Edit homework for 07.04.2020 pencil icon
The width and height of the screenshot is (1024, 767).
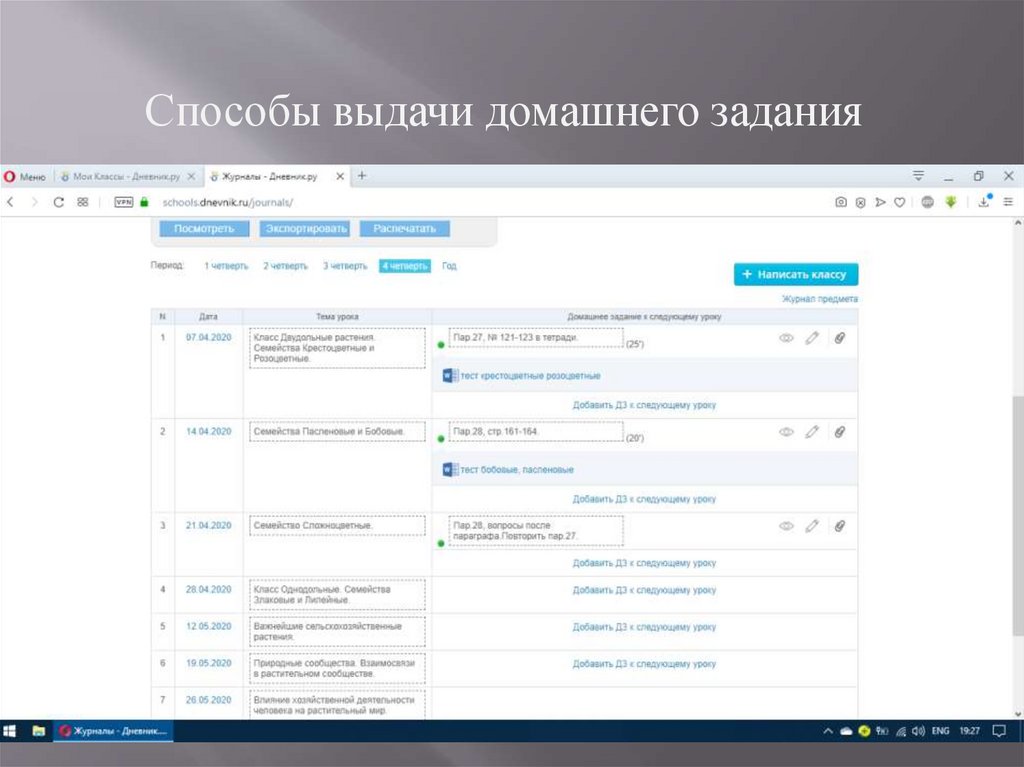pos(812,338)
